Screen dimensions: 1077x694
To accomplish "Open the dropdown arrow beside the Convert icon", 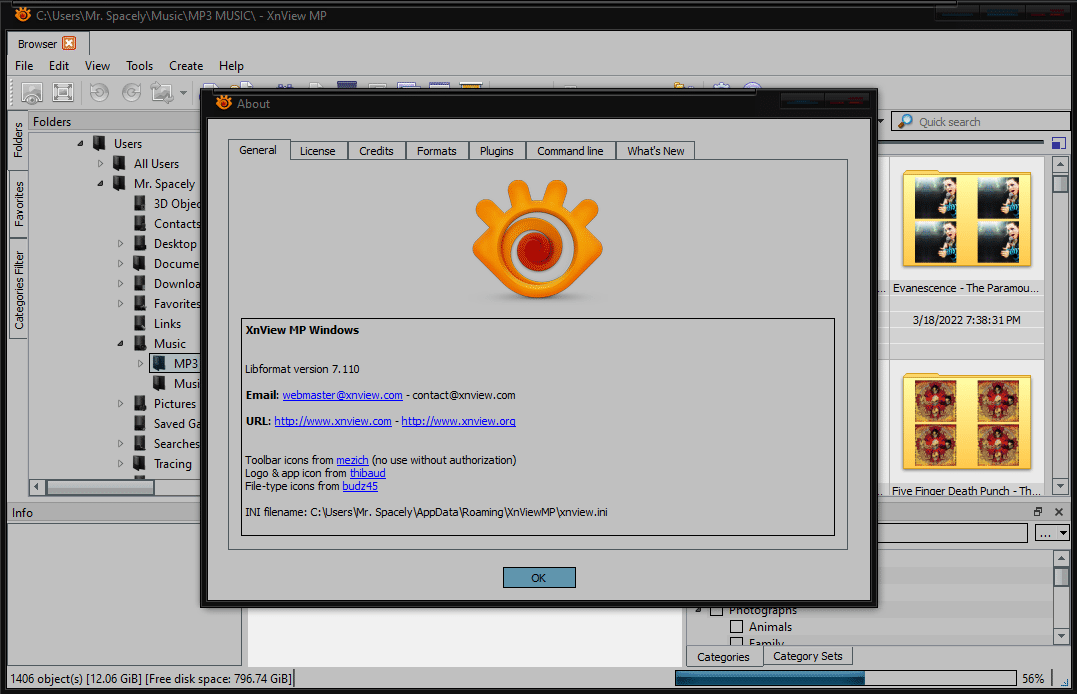I will [x=183, y=93].
